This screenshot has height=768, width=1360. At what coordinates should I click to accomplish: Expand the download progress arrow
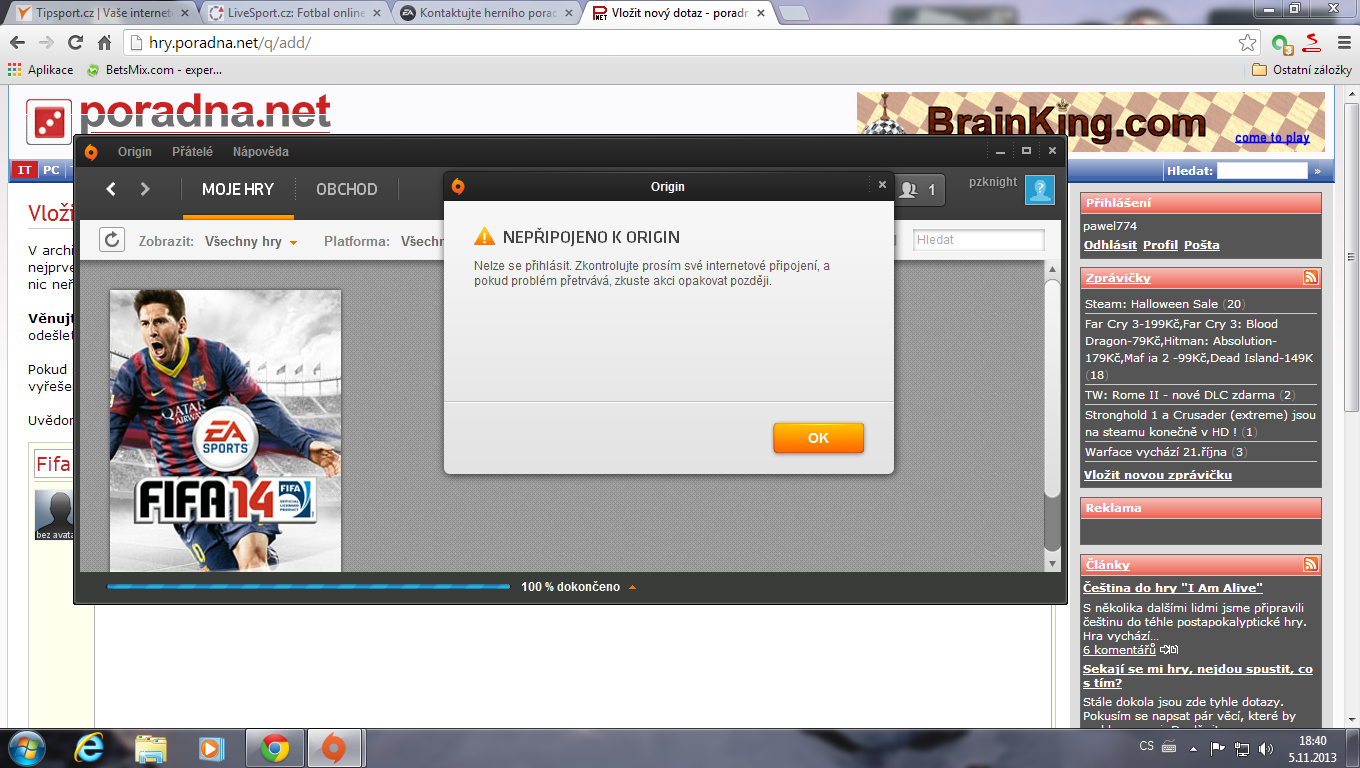632,587
